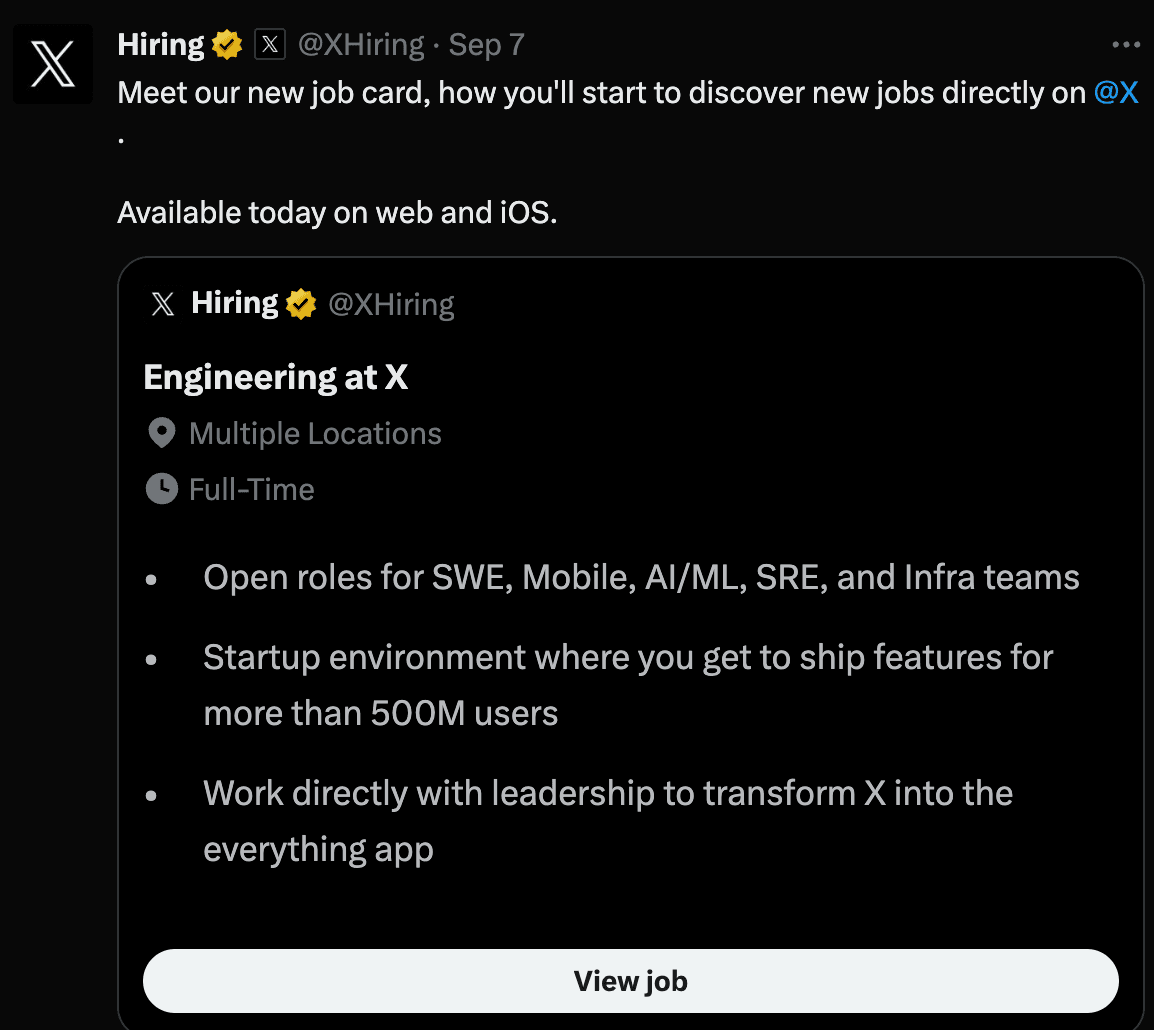Open the tweet options menu via the three dots
Image resolution: width=1154 pixels, height=1030 pixels.
1125,43
